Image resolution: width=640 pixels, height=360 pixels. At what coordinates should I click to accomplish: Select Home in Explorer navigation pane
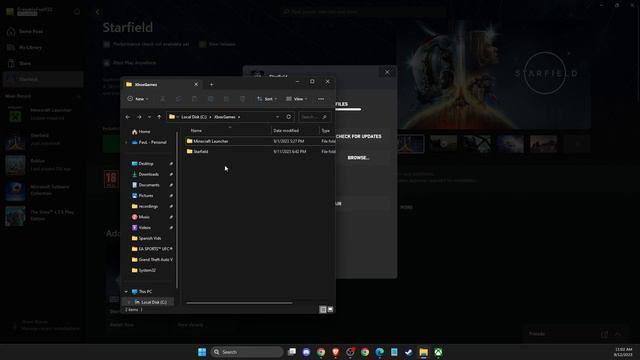[141, 131]
